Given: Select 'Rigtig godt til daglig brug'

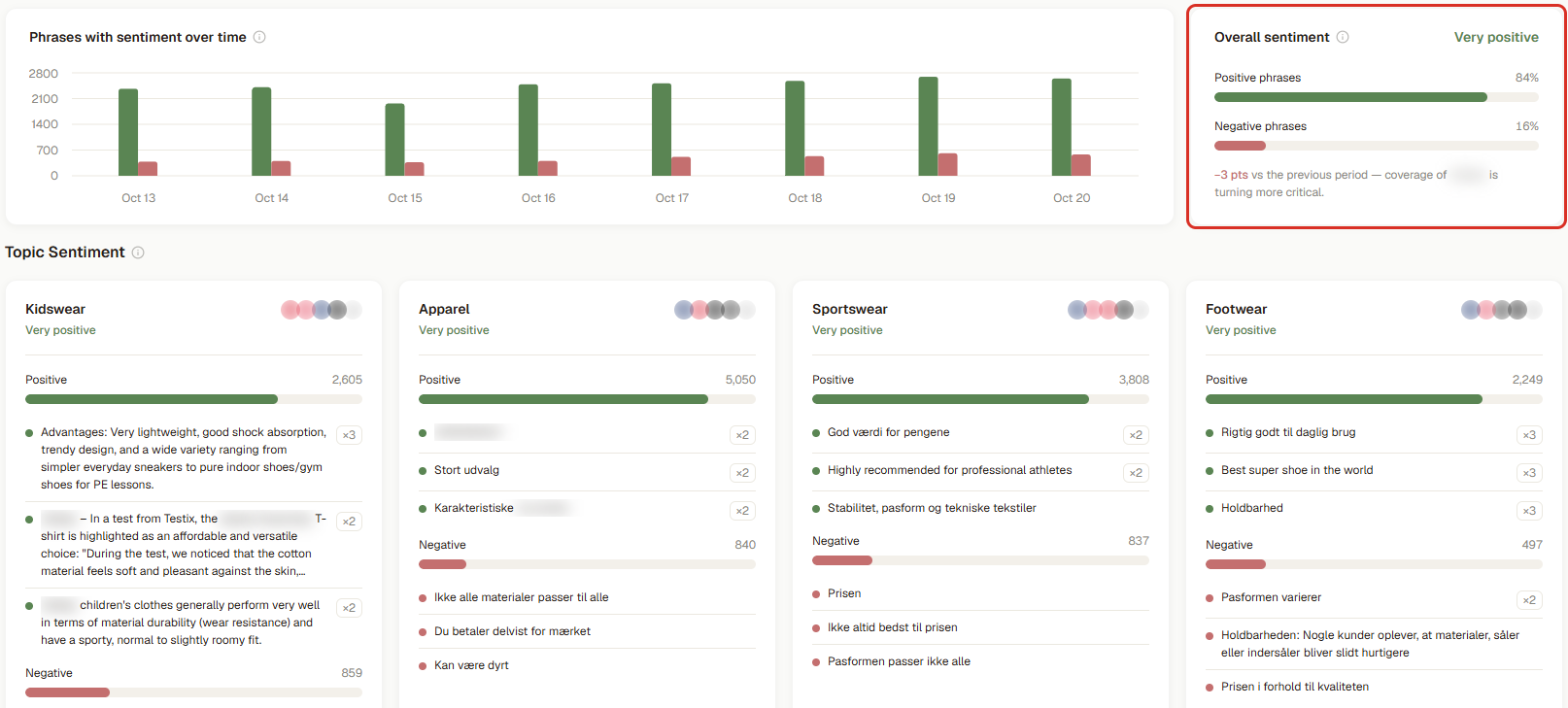Looking at the screenshot, I should point(1288,432).
